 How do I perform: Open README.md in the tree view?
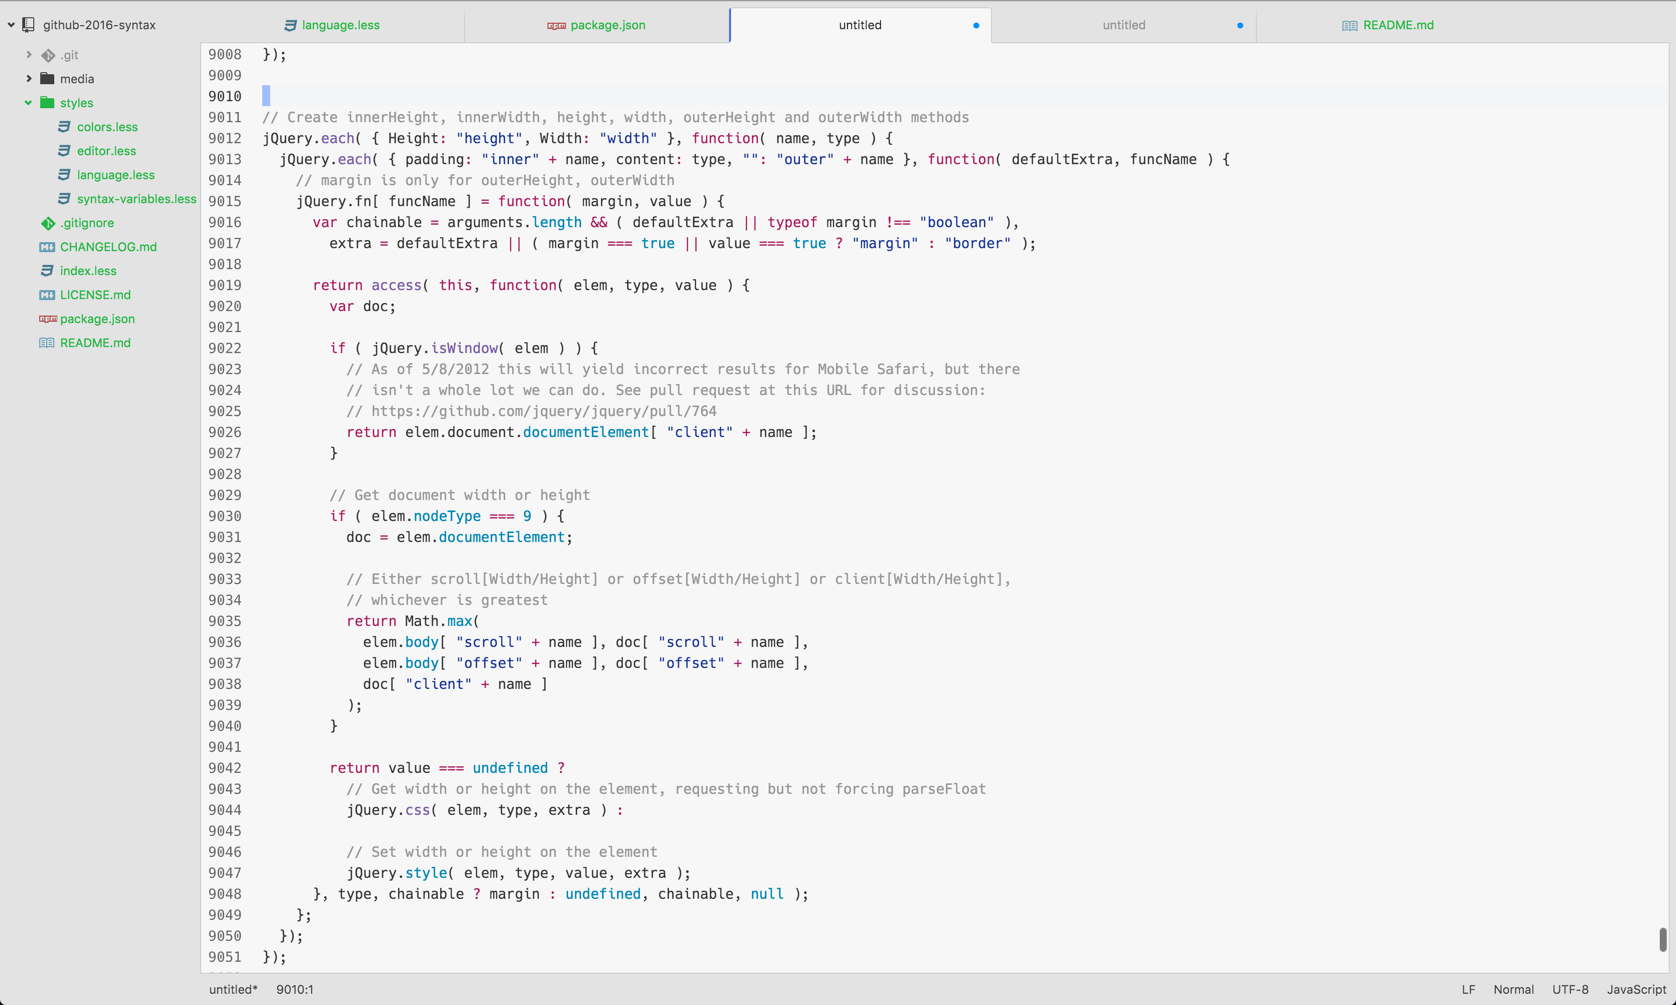95,343
